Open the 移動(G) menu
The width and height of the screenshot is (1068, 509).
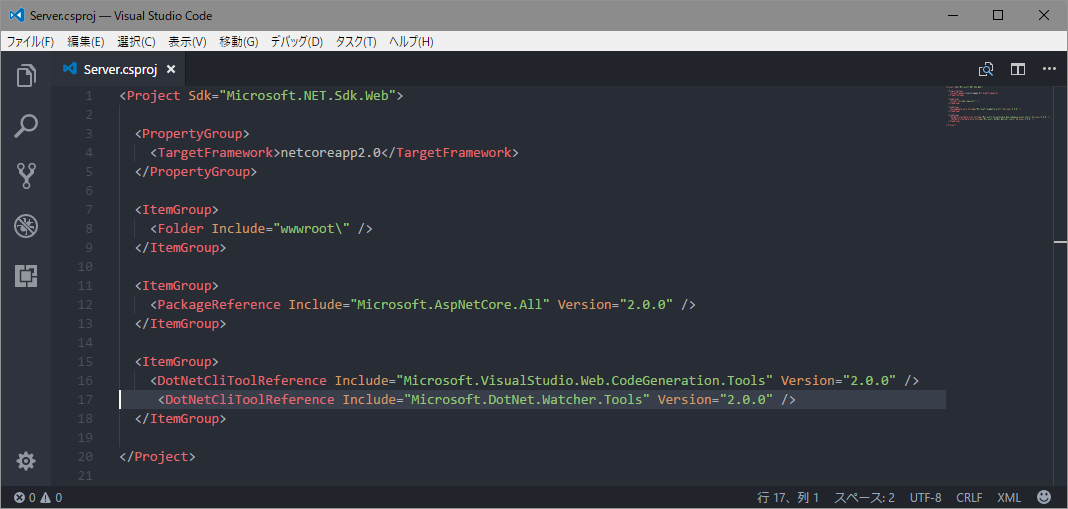tap(238, 42)
